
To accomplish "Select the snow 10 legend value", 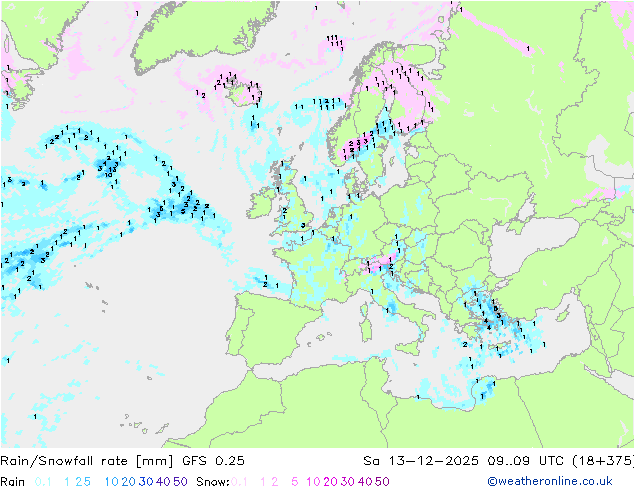I will (x=313, y=482).
